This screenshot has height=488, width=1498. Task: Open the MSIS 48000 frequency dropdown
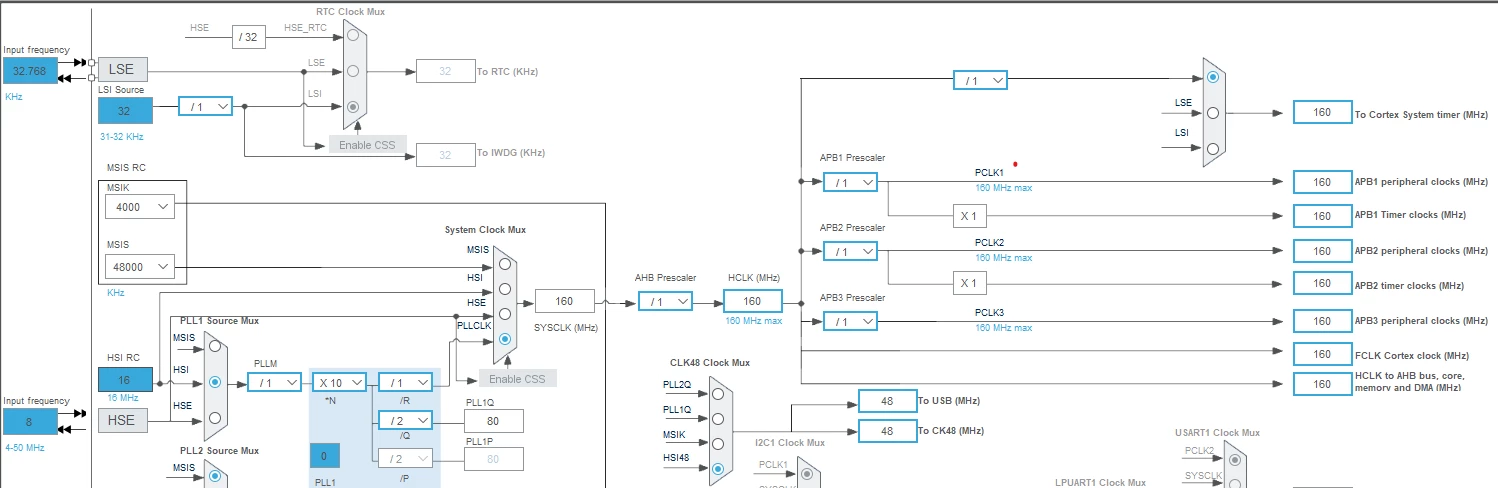[139, 267]
